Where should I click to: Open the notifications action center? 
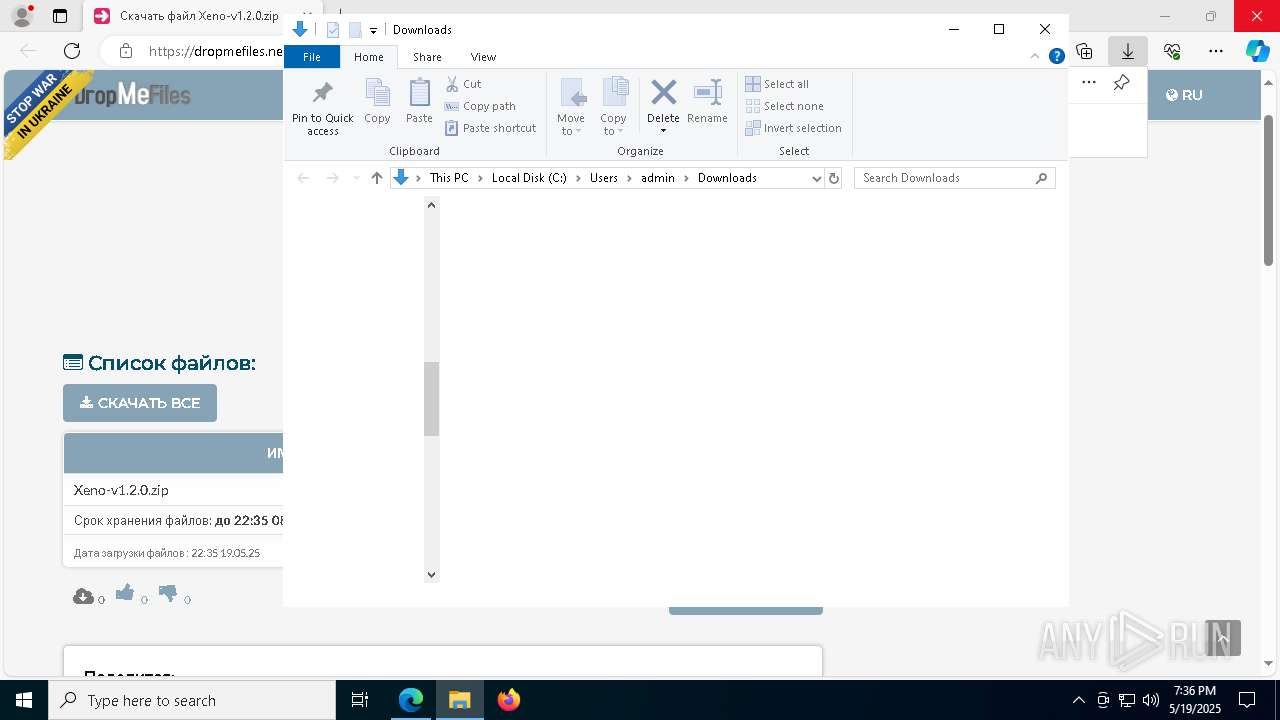pos(1247,700)
